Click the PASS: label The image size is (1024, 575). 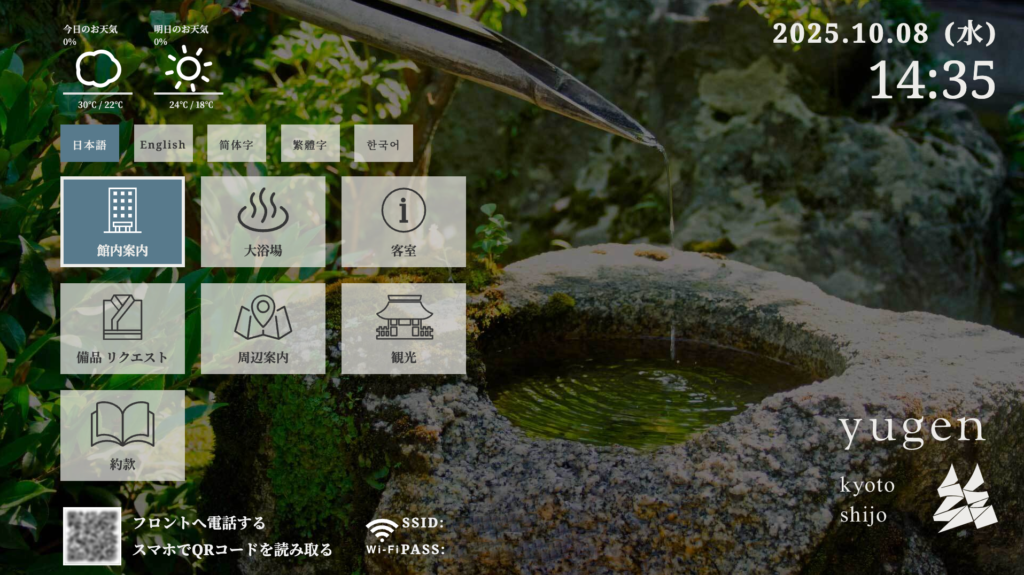point(423,550)
